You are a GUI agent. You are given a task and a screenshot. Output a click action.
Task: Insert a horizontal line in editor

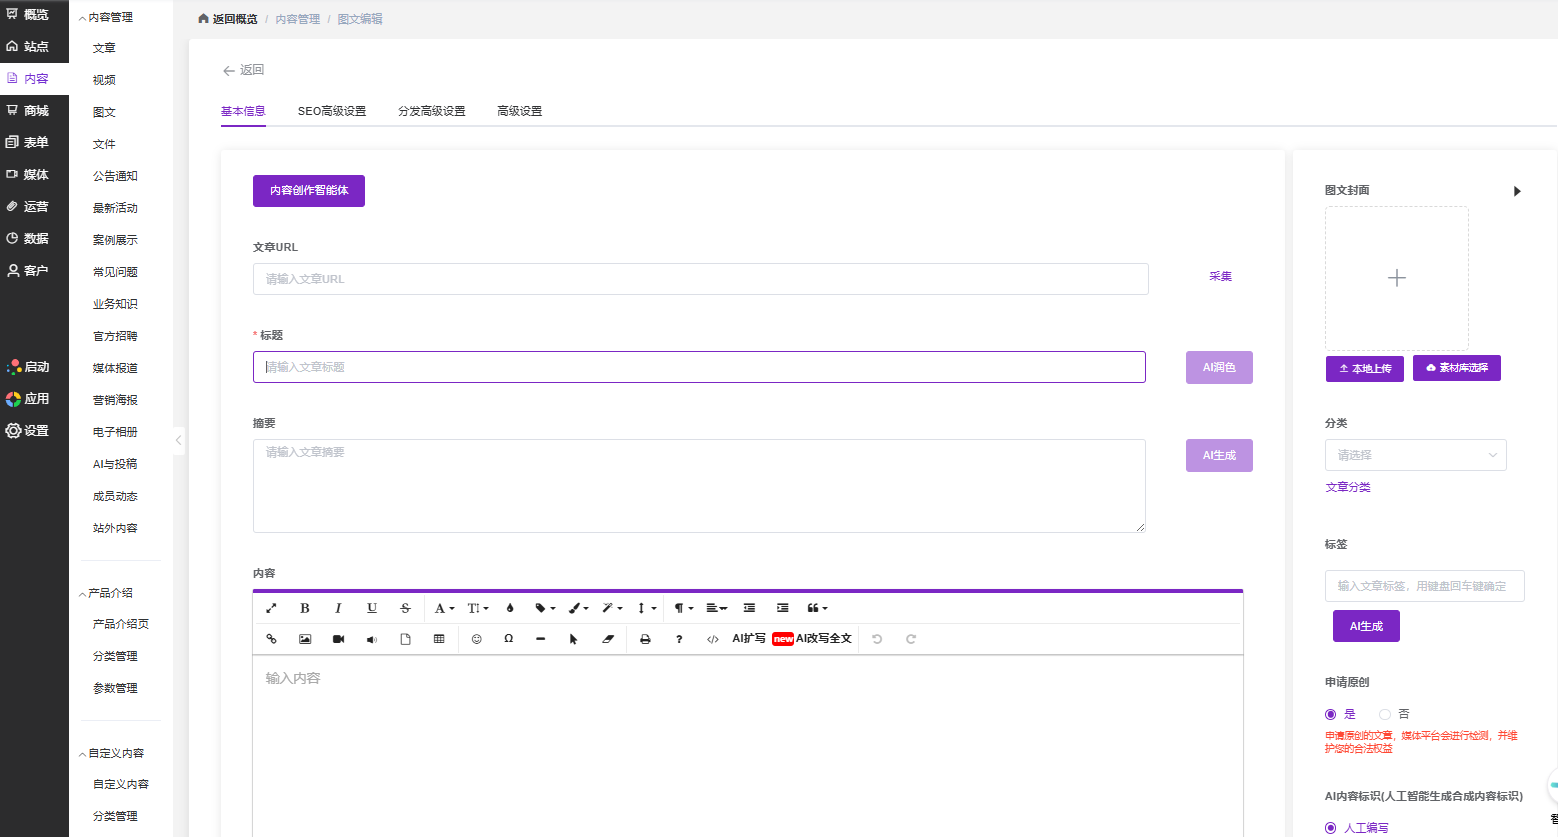[x=540, y=639]
